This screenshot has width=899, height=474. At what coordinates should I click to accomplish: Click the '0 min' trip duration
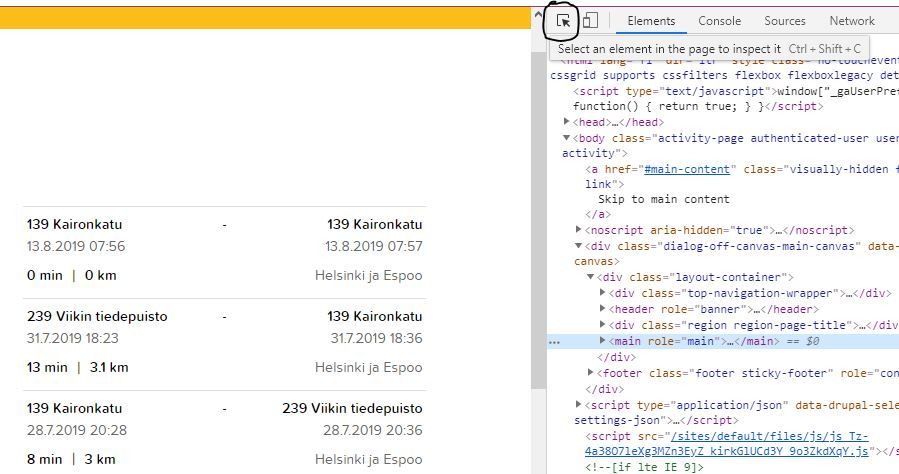45,275
